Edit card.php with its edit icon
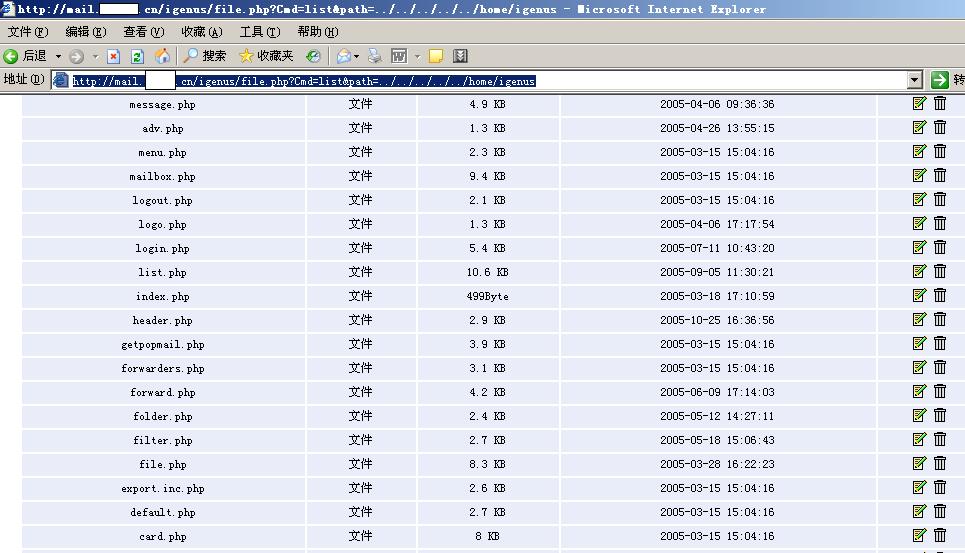 [x=919, y=535]
